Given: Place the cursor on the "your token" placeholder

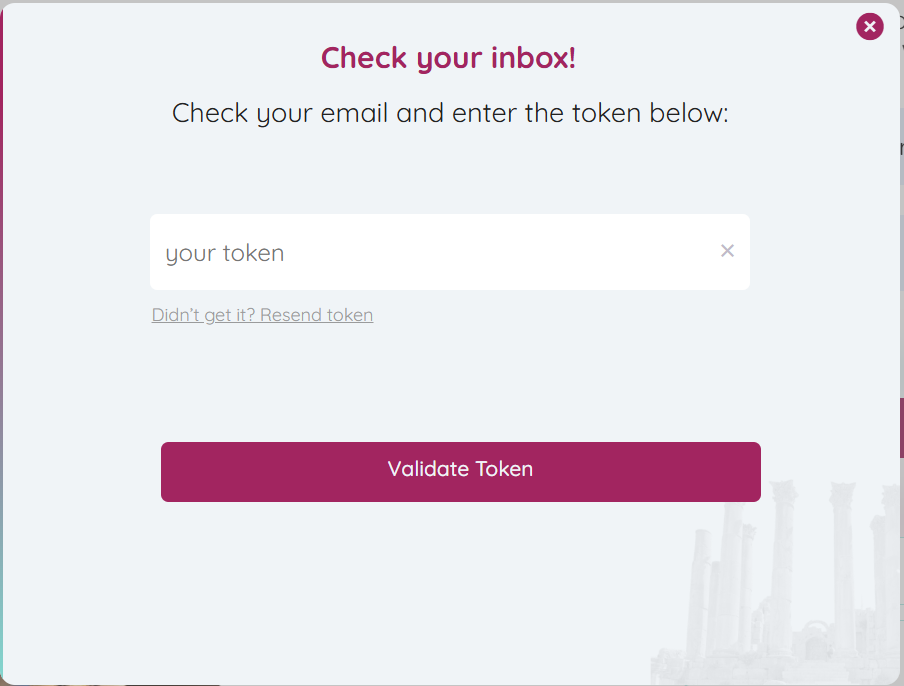Looking at the screenshot, I should pyautogui.click(x=225, y=253).
